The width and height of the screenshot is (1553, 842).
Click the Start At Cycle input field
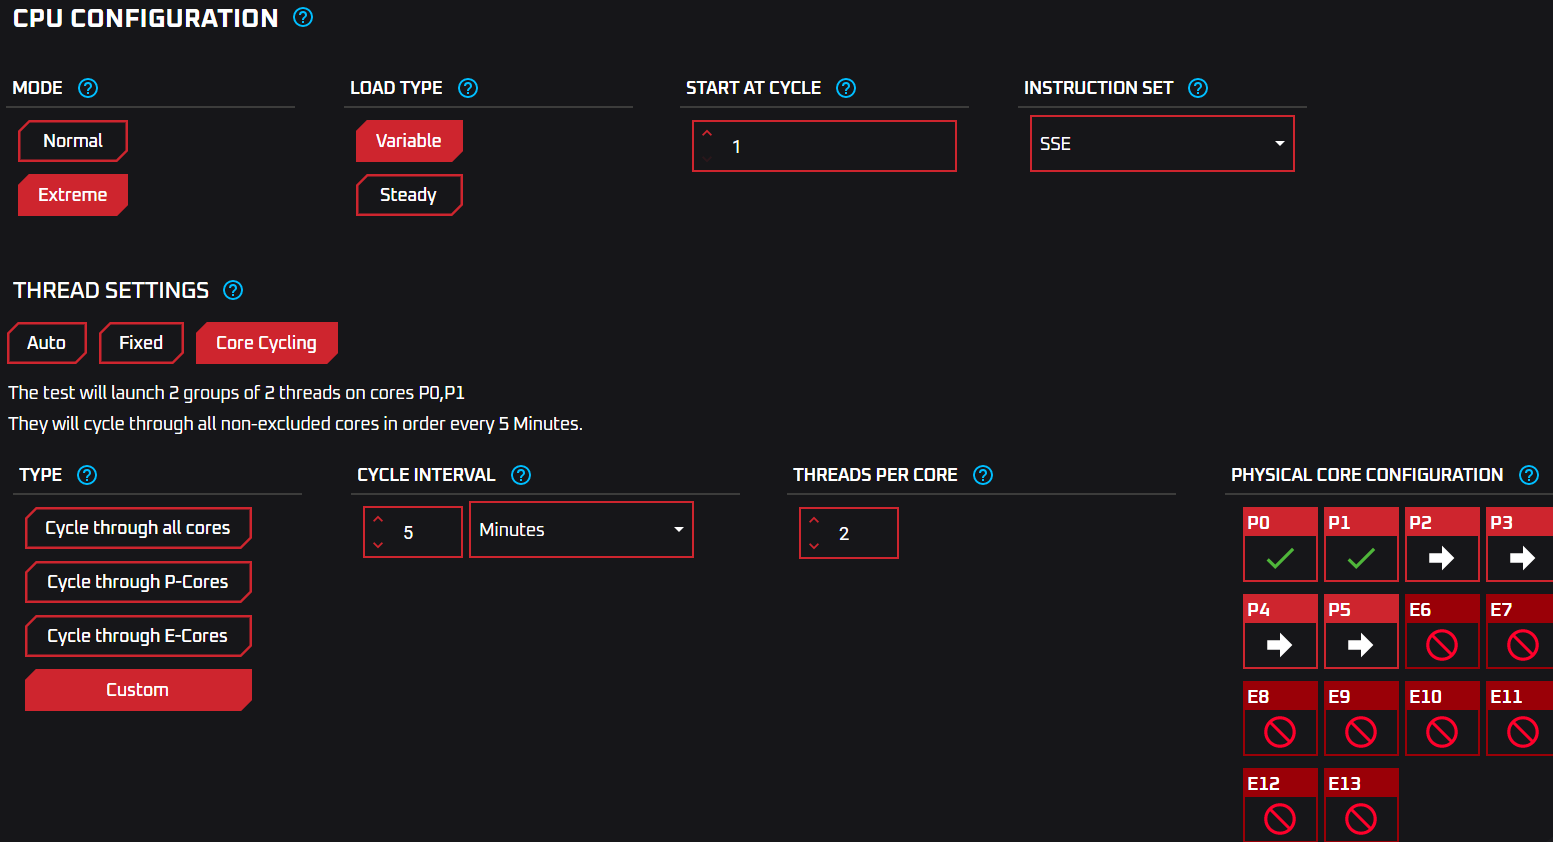[x=836, y=147]
